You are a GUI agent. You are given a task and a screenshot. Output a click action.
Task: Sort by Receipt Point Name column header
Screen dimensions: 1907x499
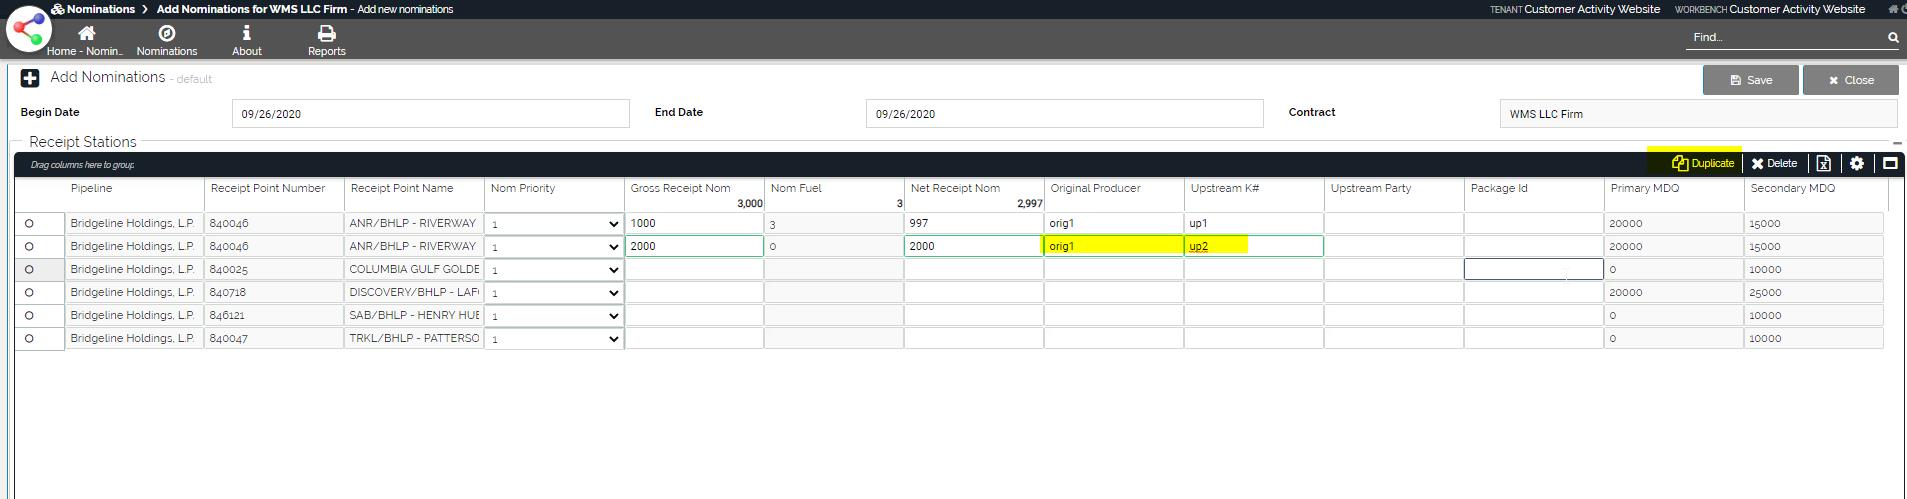(402, 188)
